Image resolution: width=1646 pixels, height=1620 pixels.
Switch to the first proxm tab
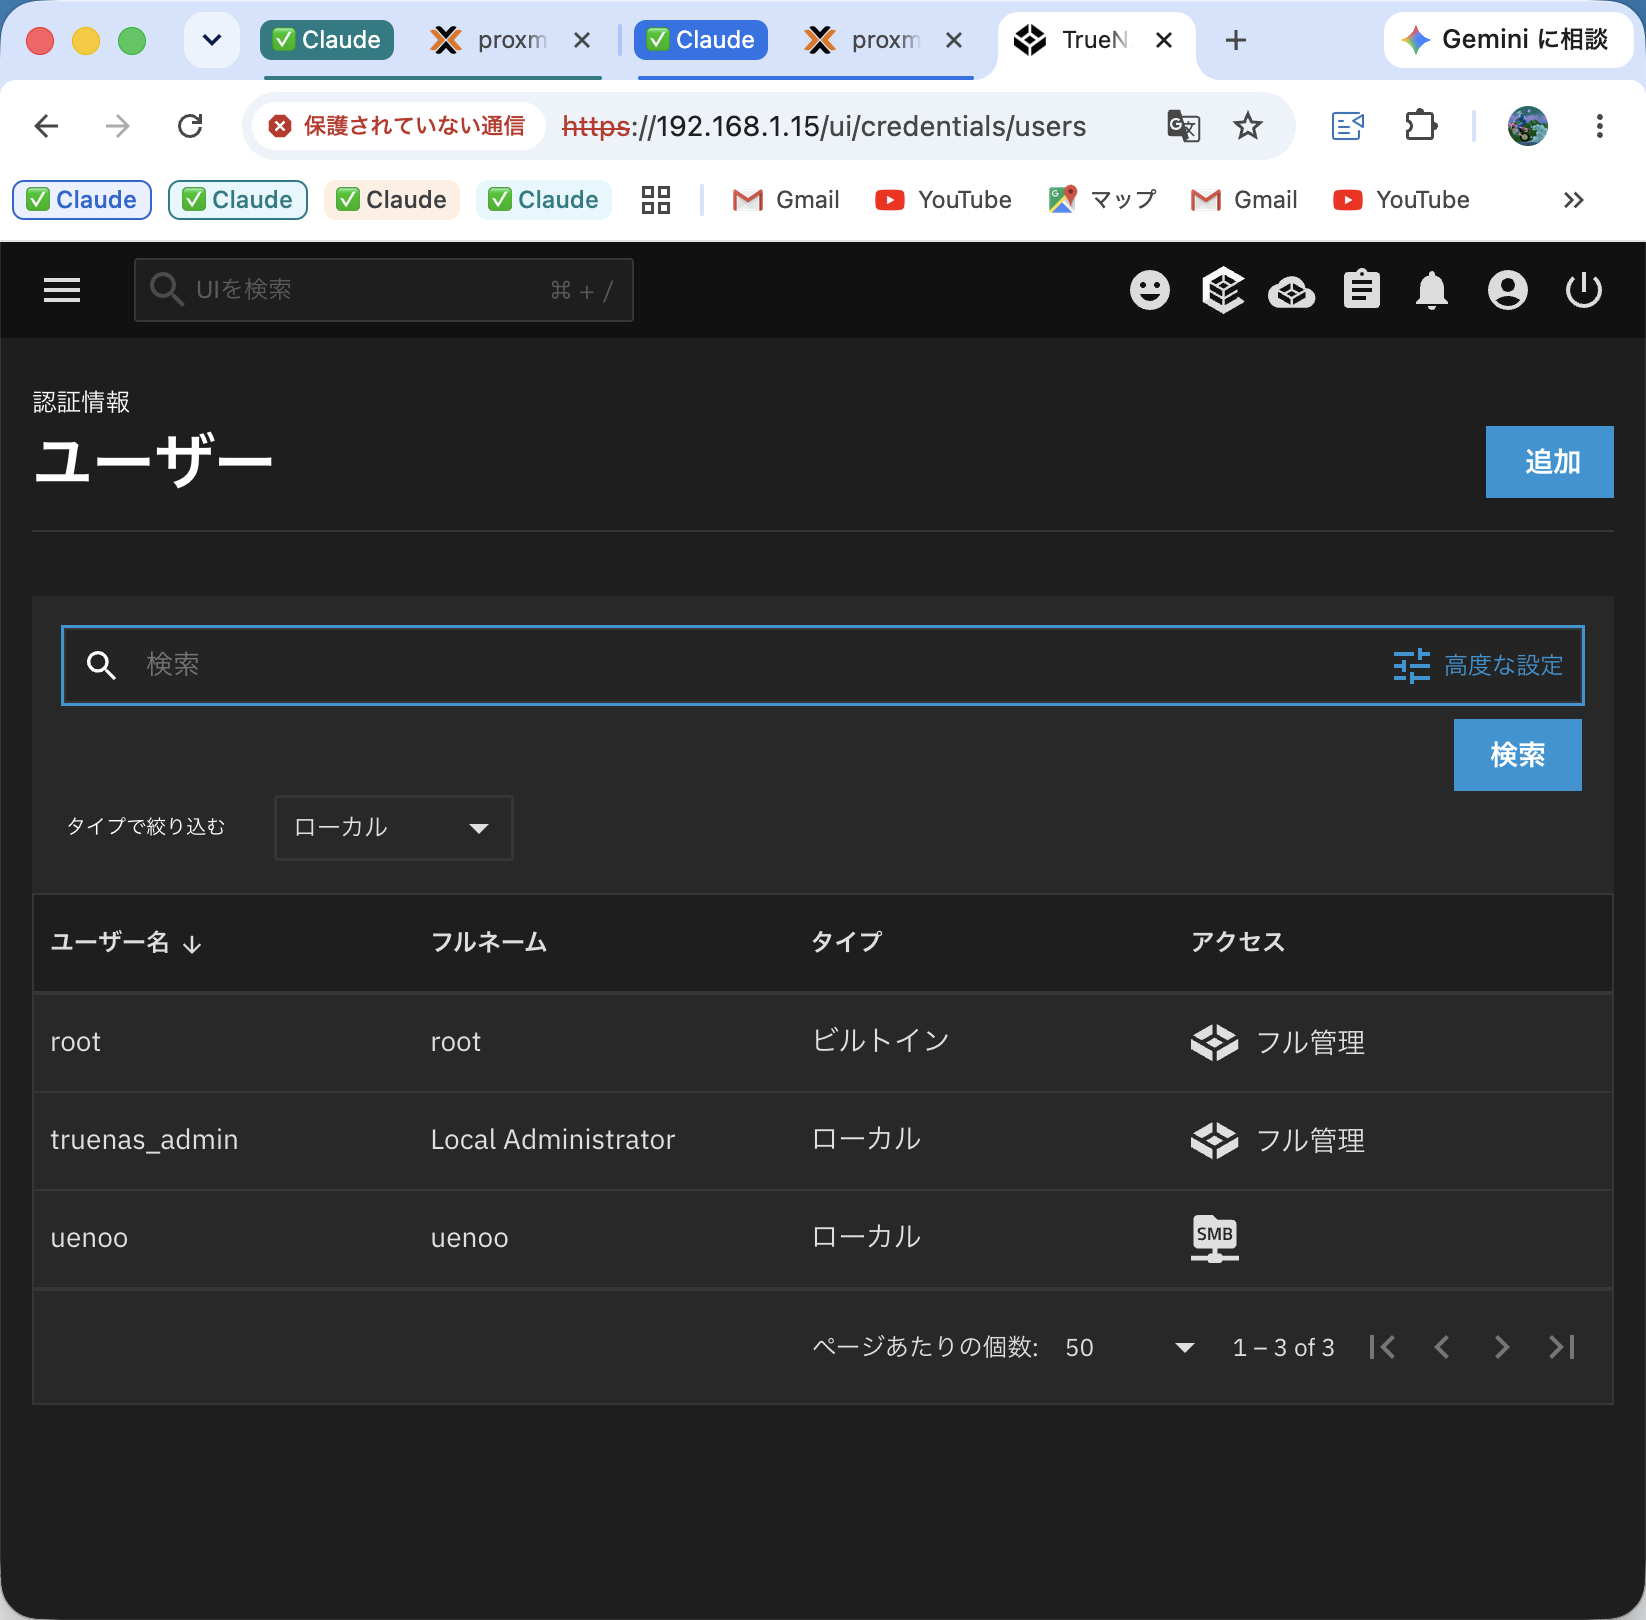512,40
